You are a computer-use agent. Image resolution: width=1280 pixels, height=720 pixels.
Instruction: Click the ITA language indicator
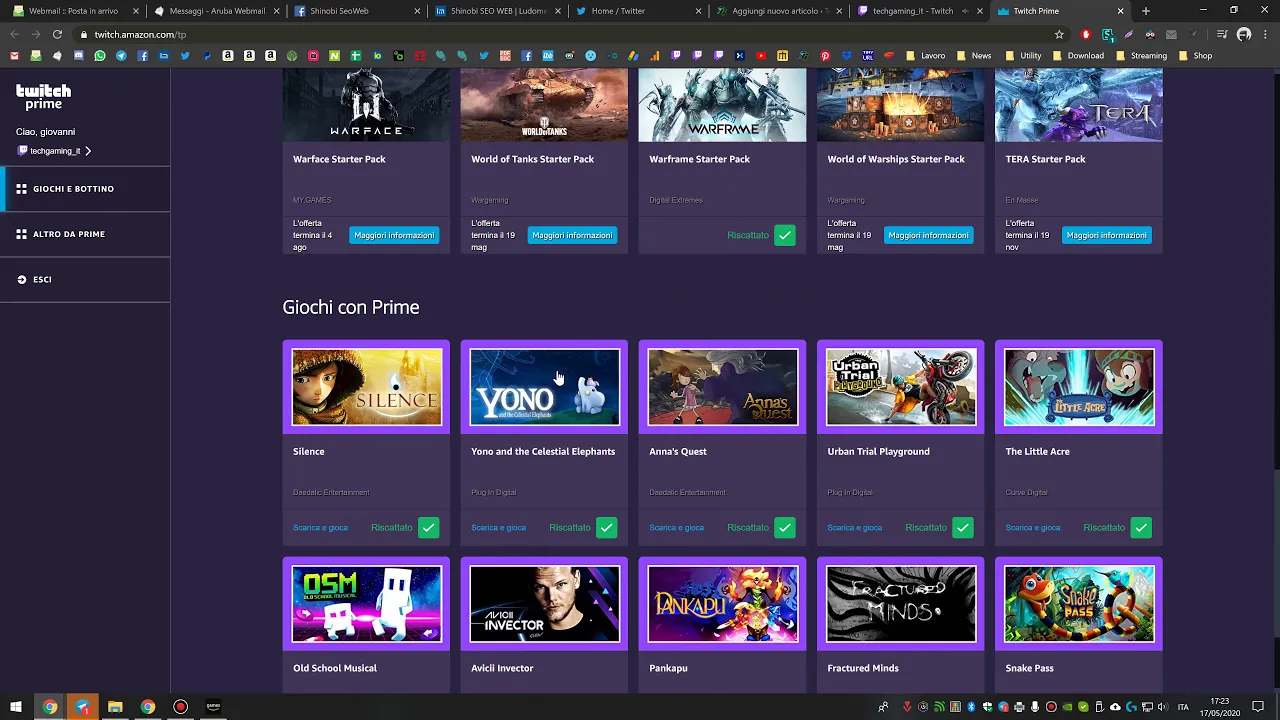click(x=1183, y=707)
